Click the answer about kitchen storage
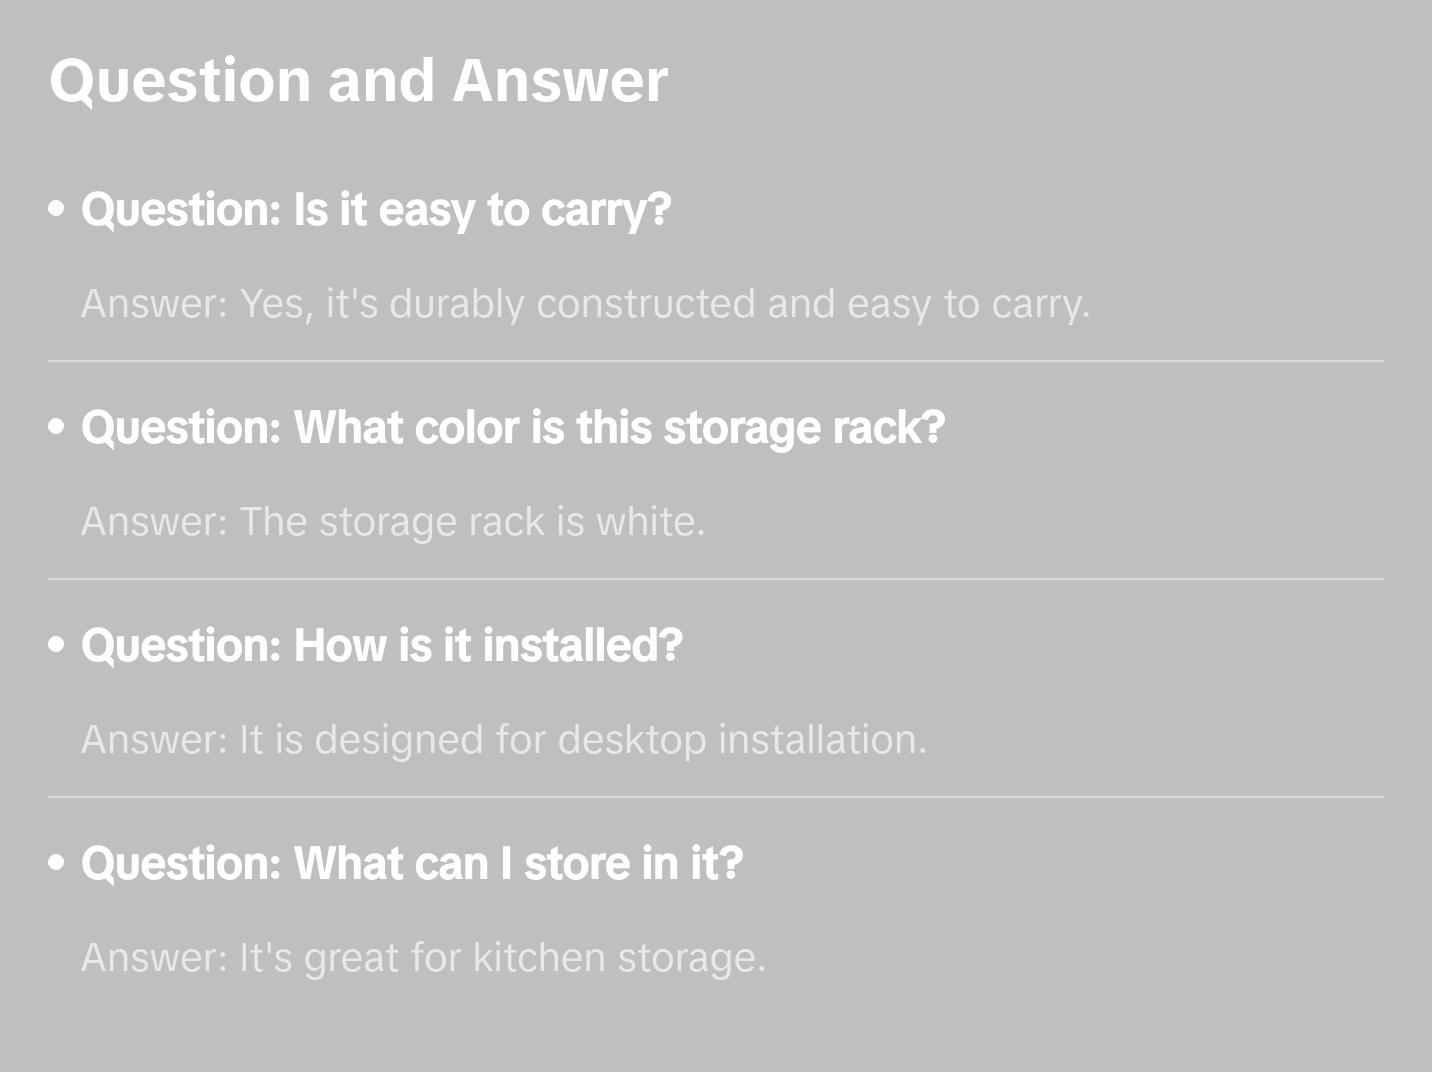Screen dimensions: 1432x1072 423,958
